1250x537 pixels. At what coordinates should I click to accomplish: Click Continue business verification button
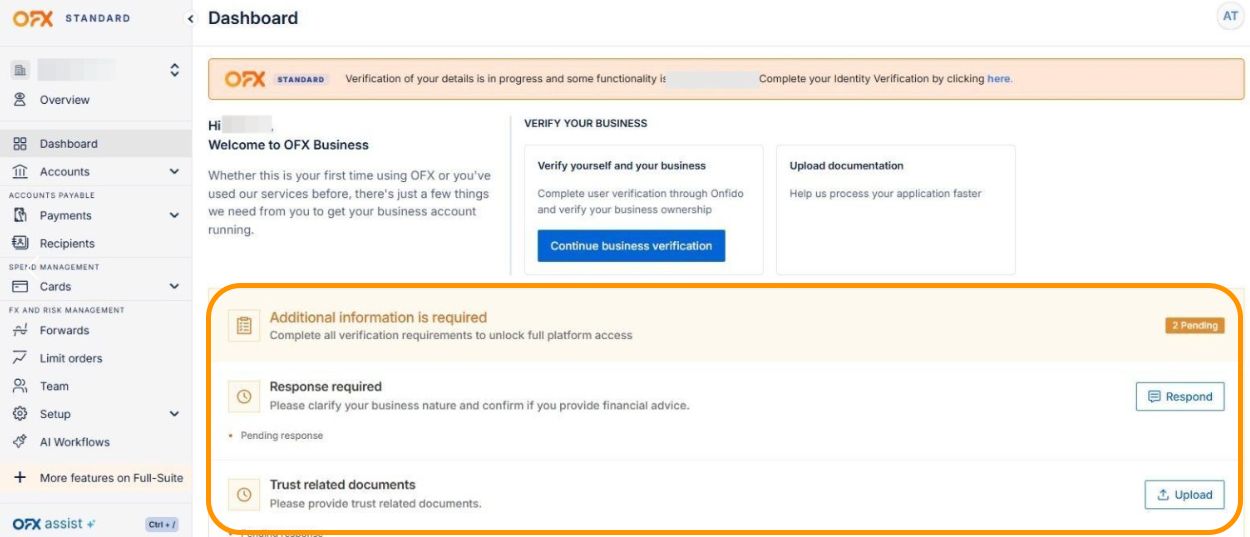tap(631, 246)
